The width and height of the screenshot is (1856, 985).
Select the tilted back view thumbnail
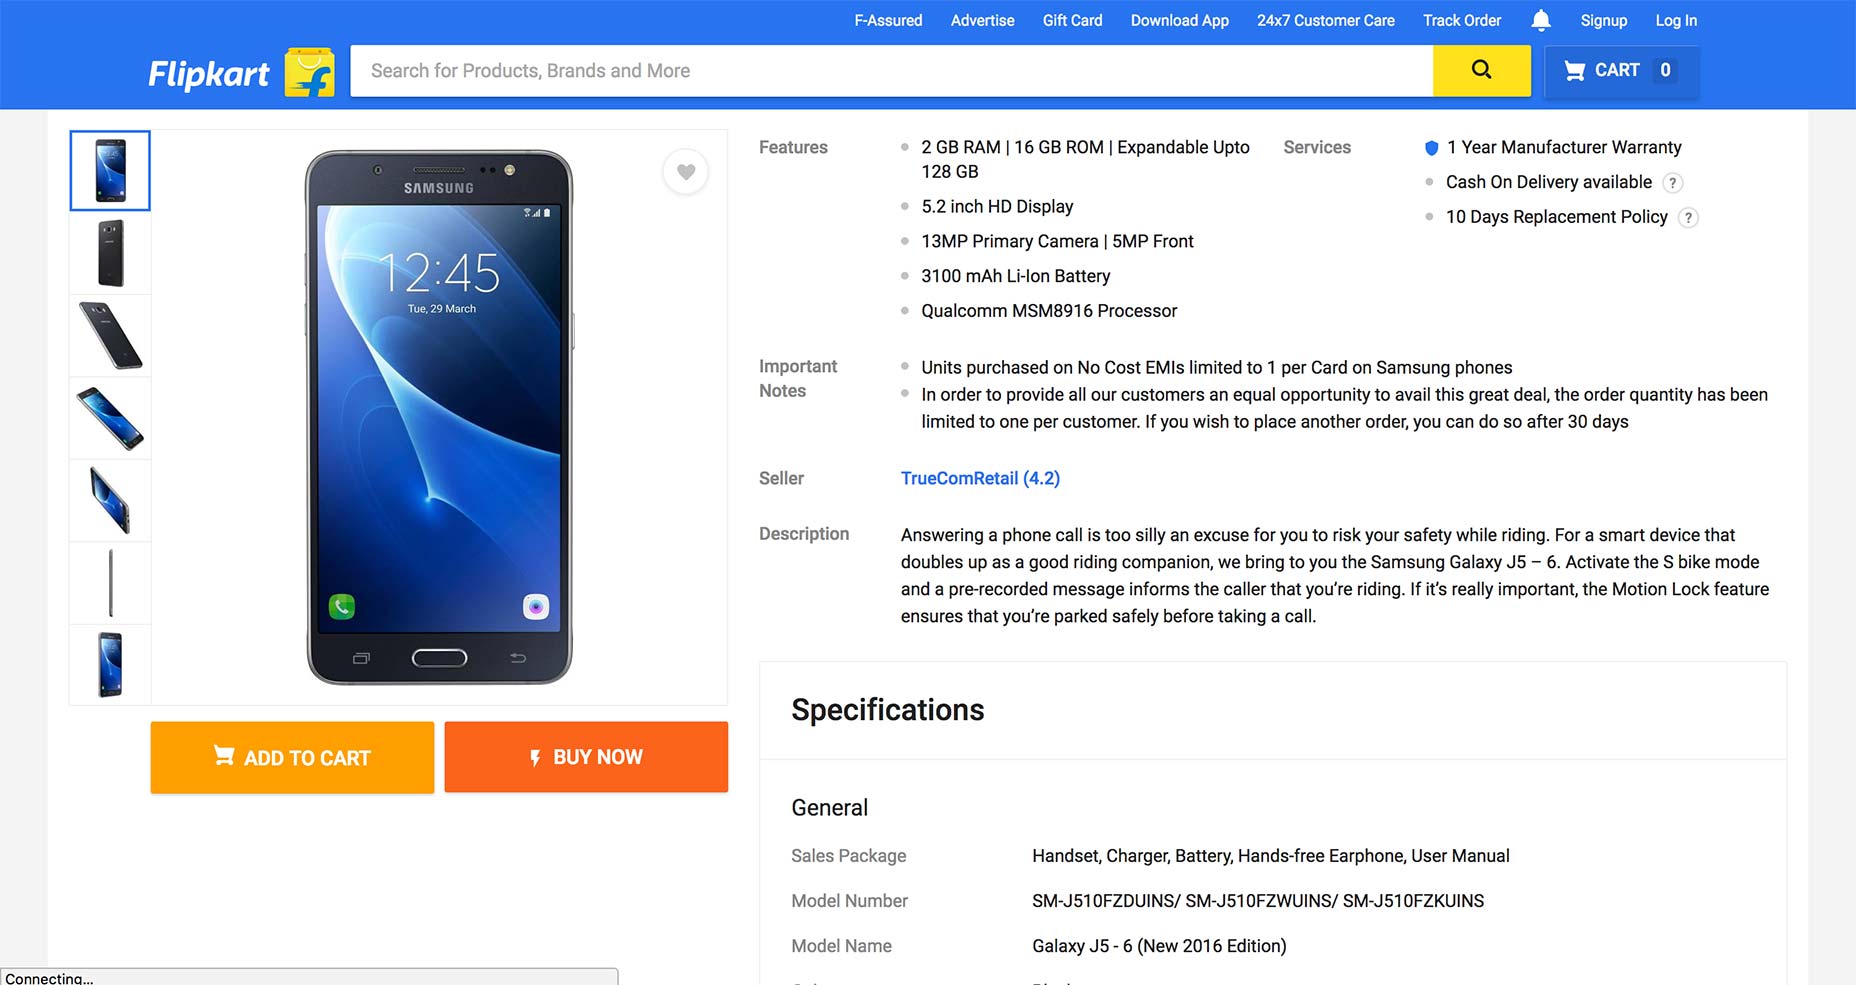tap(110, 336)
